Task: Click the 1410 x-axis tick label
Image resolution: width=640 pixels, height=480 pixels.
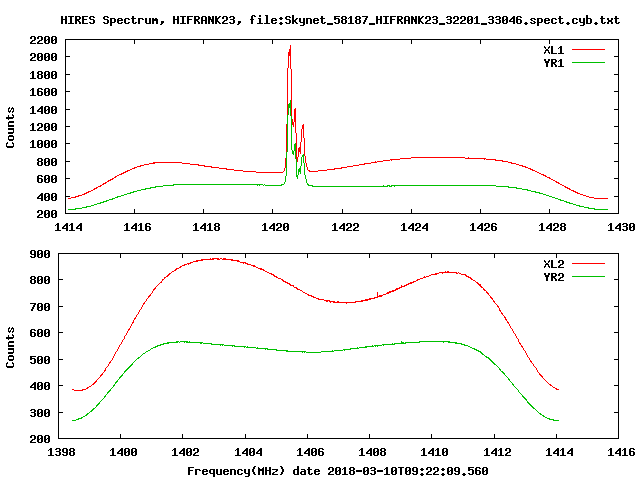Action: [x=435, y=452]
